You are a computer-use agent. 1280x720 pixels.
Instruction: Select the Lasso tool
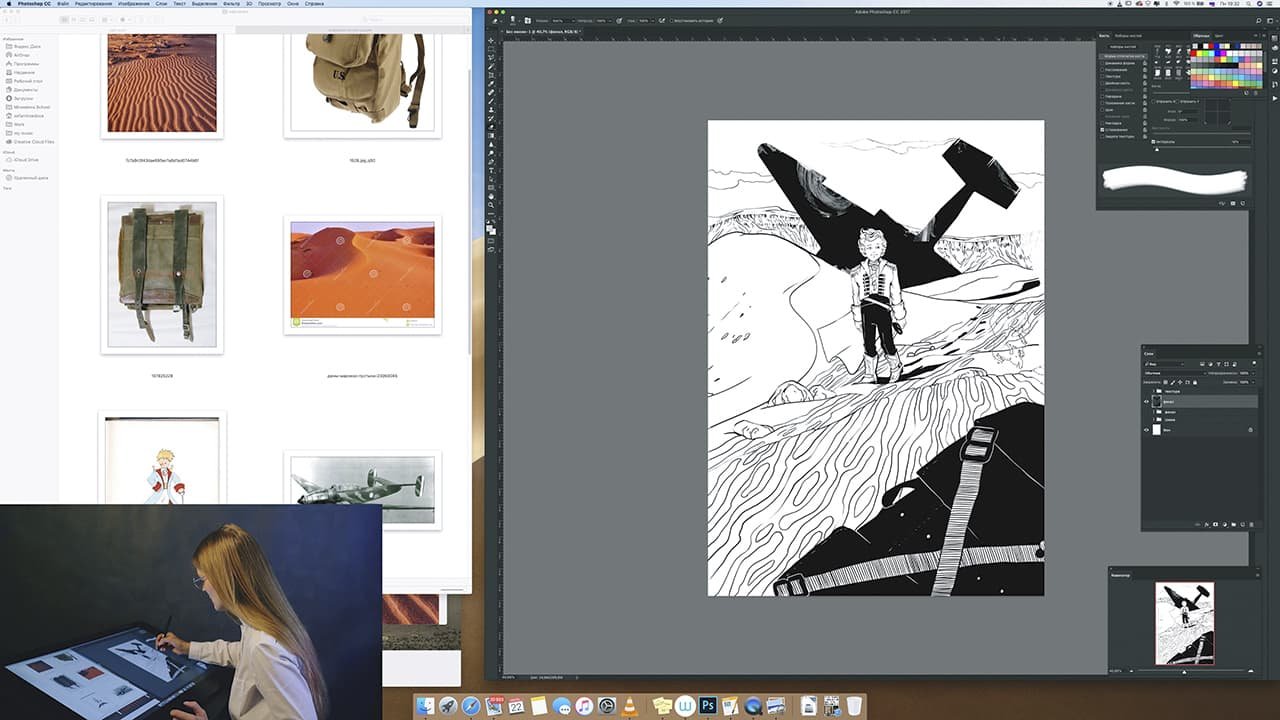coord(491,58)
